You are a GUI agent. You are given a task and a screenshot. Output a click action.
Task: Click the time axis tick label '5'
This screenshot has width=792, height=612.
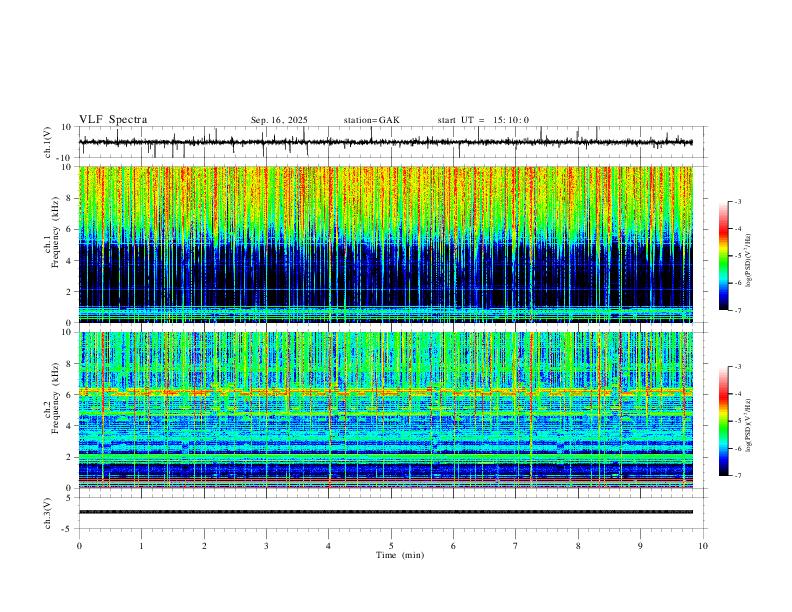click(x=391, y=546)
